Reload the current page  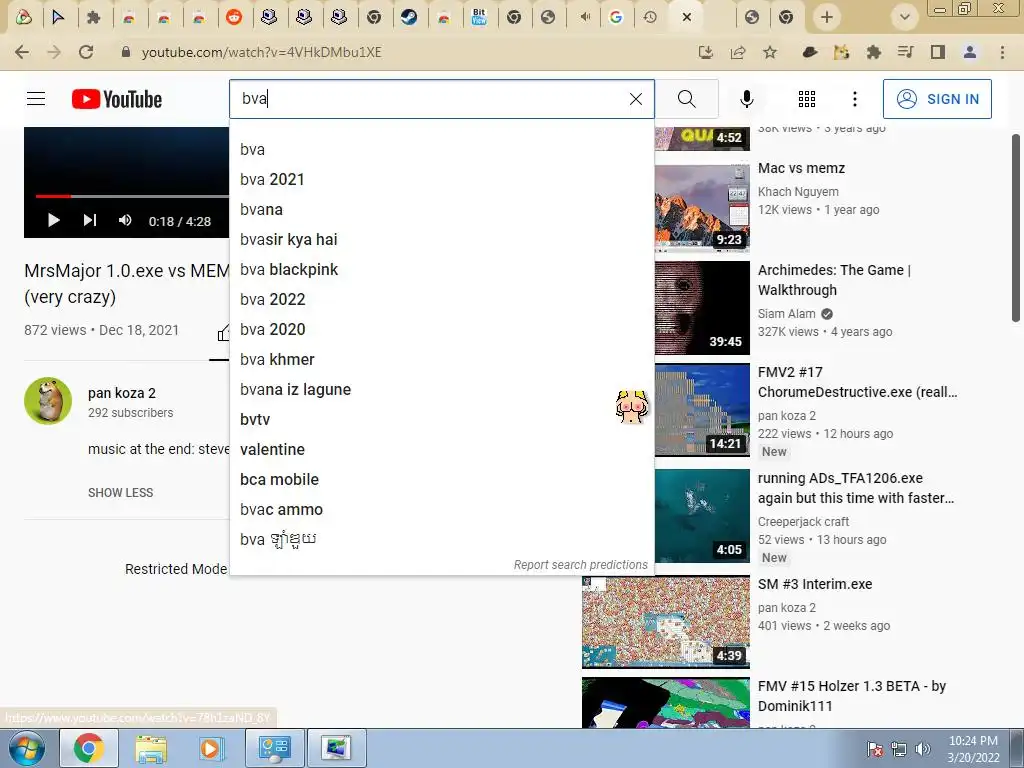pyautogui.click(x=86, y=52)
